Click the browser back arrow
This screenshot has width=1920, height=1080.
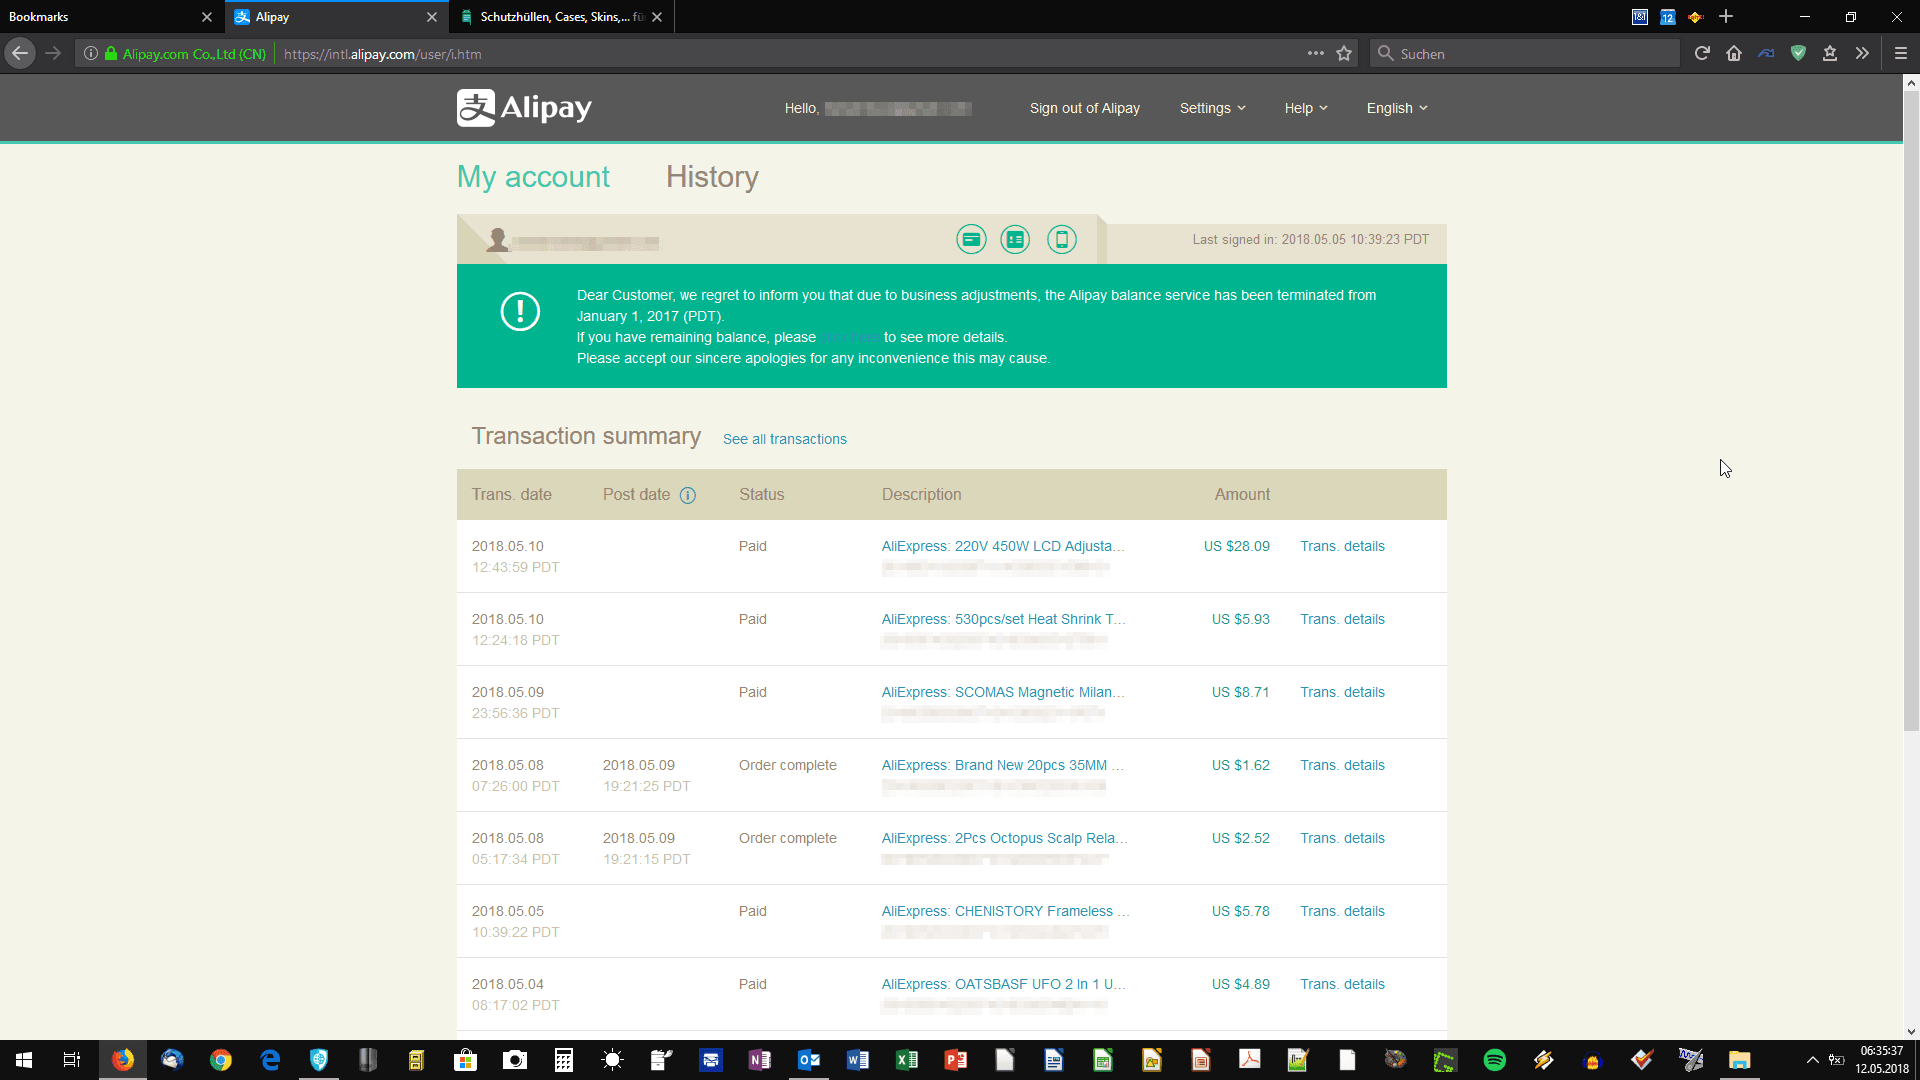click(x=20, y=54)
